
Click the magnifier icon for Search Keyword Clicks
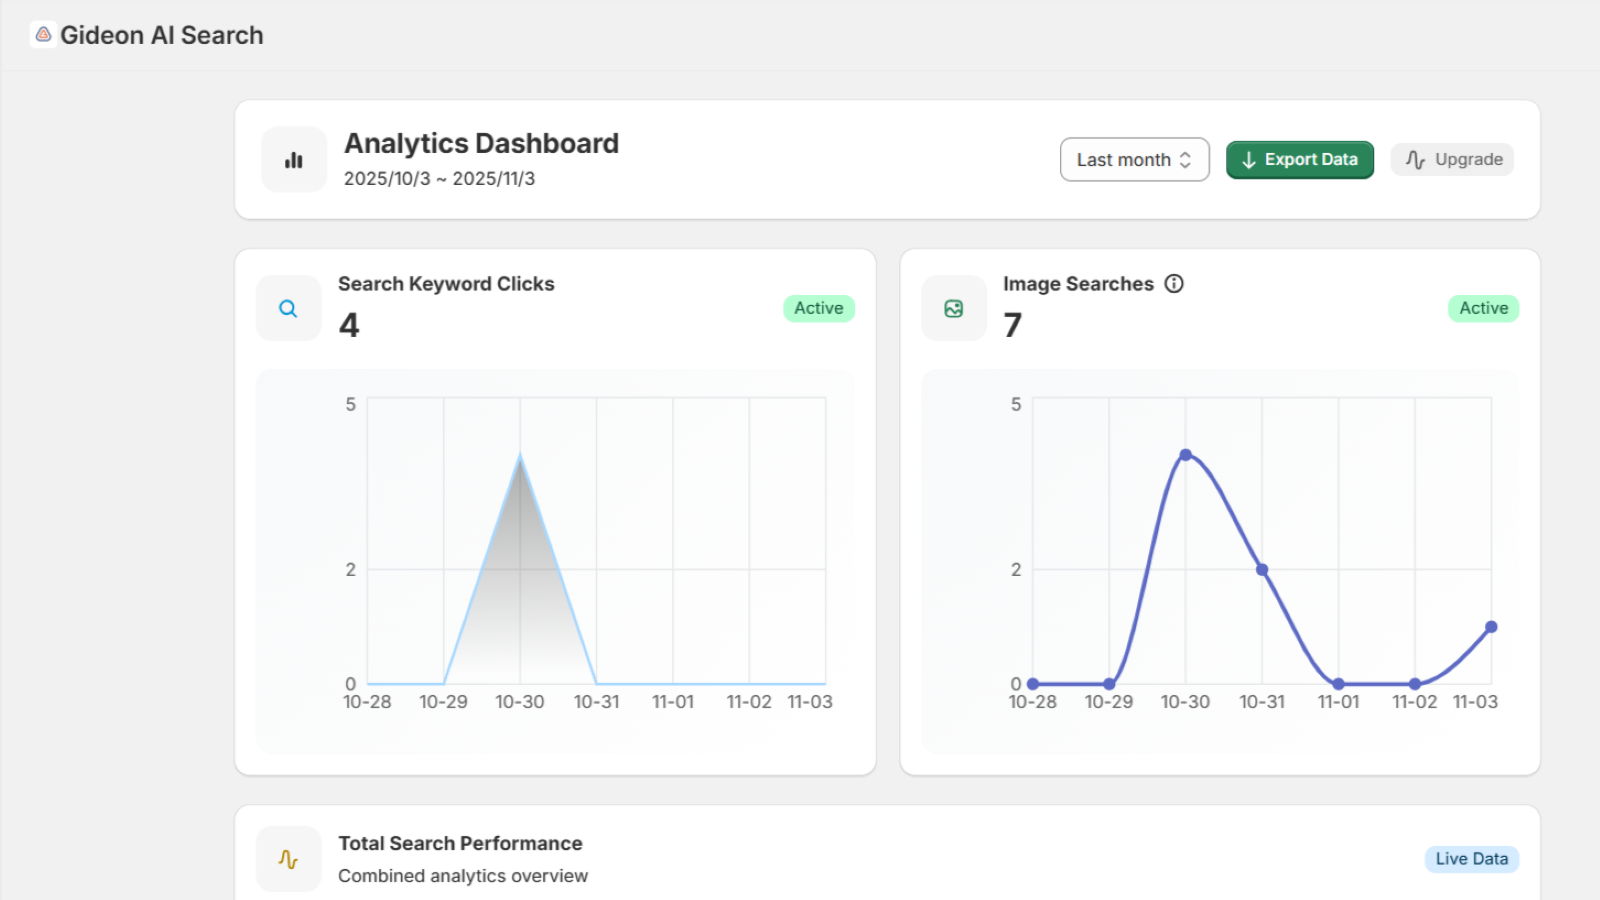pos(288,309)
